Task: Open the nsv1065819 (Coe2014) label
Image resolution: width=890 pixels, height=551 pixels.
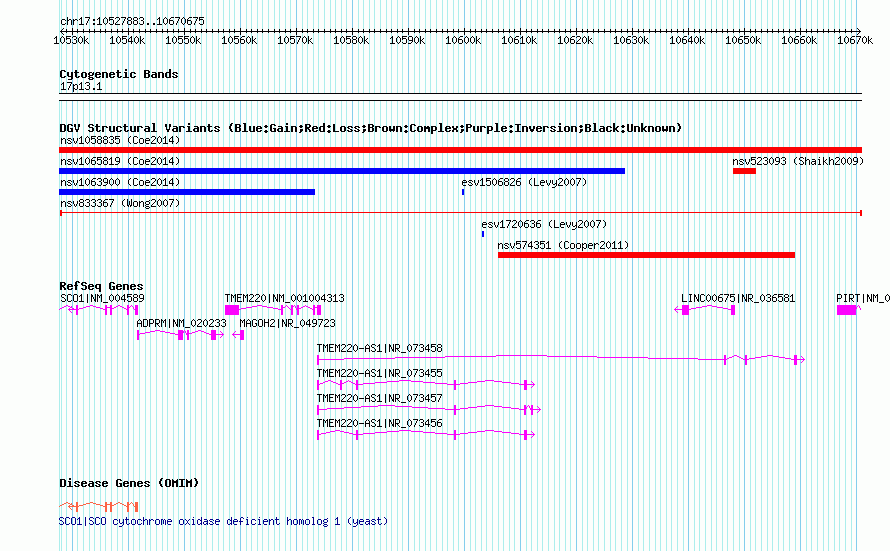Action: [120, 161]
